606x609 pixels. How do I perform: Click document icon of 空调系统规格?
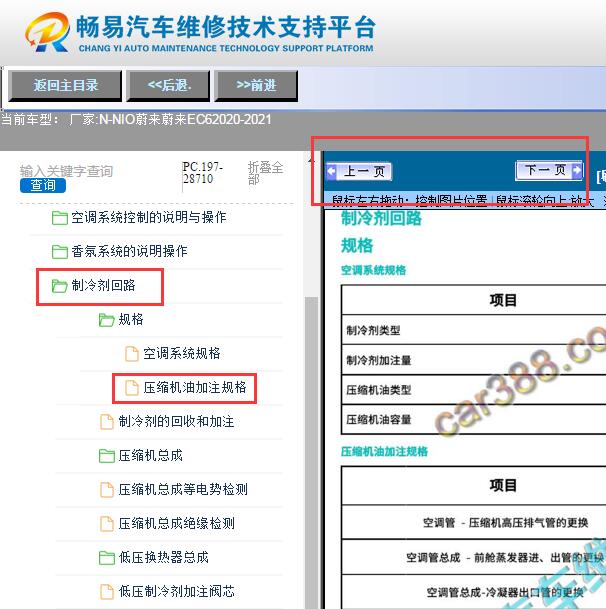[131, 354]
